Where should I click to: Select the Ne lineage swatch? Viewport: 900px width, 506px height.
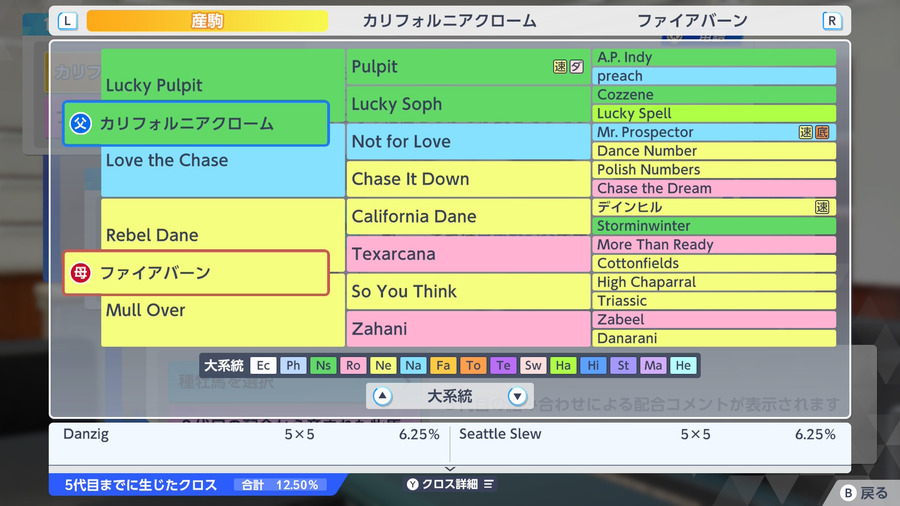tap(383, 365)
